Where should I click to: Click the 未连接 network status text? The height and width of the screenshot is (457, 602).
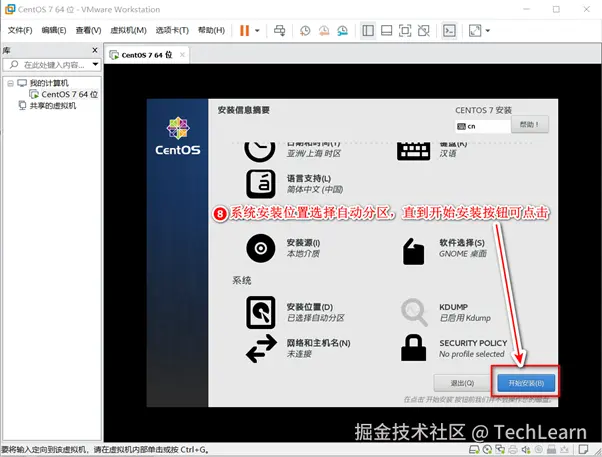(x=299, y=354)
